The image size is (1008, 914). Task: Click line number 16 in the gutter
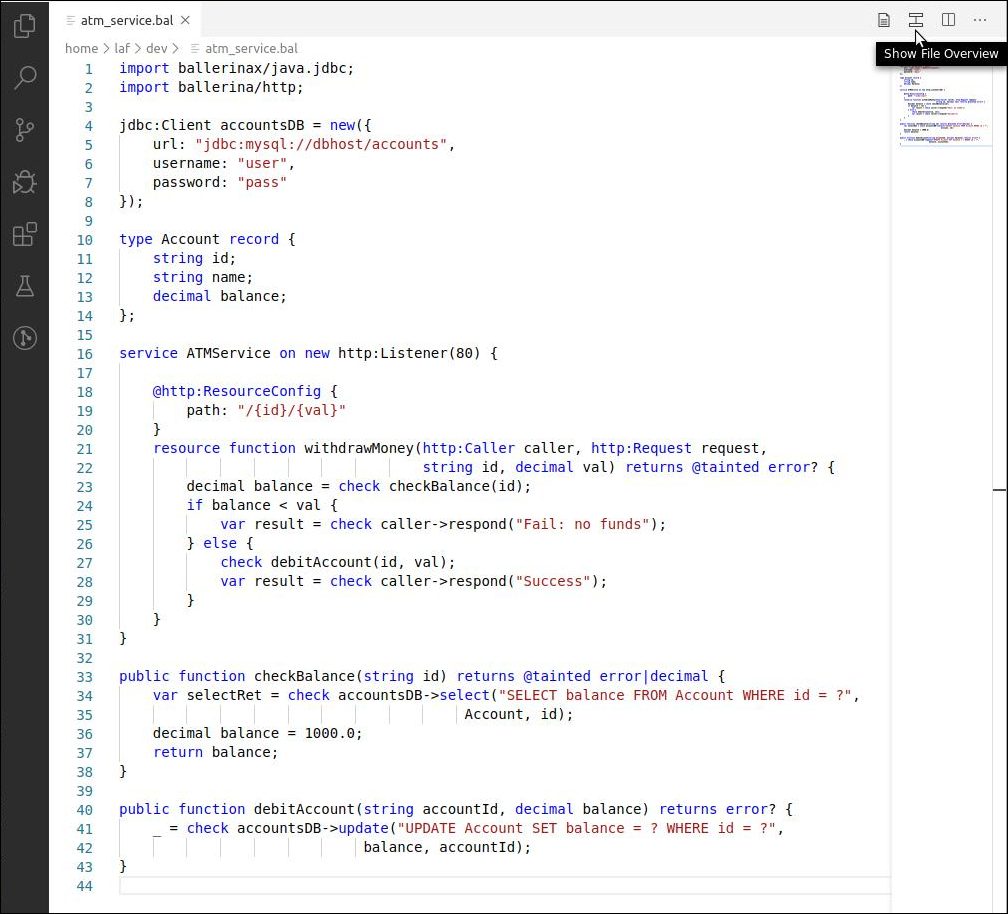tap(84, 353)
